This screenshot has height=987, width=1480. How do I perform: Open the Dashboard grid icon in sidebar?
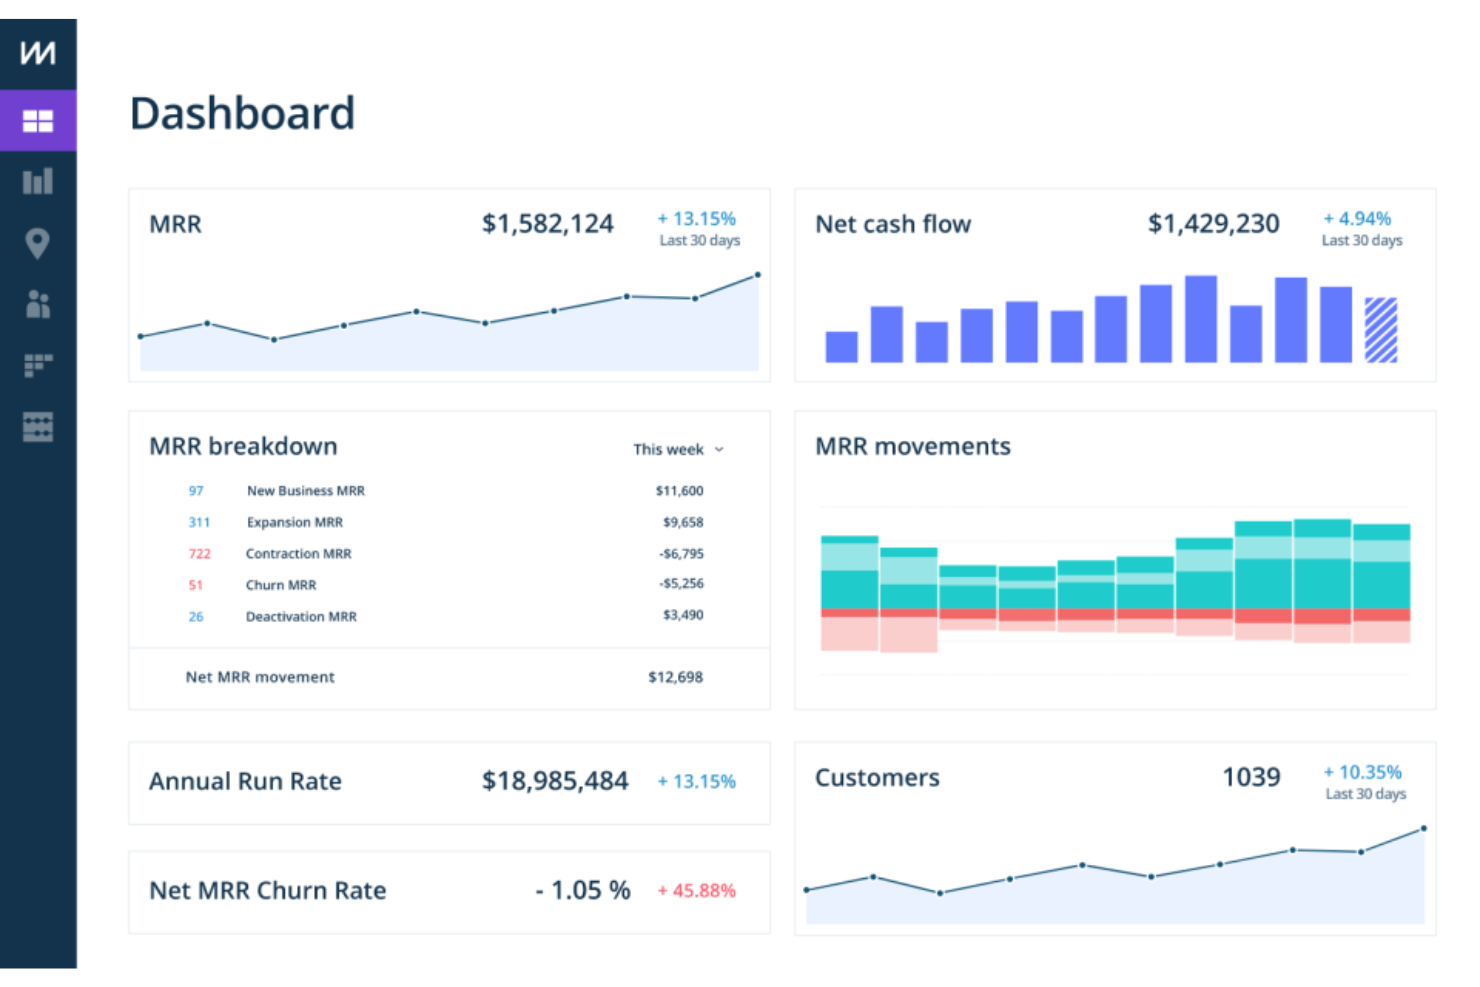38,121
